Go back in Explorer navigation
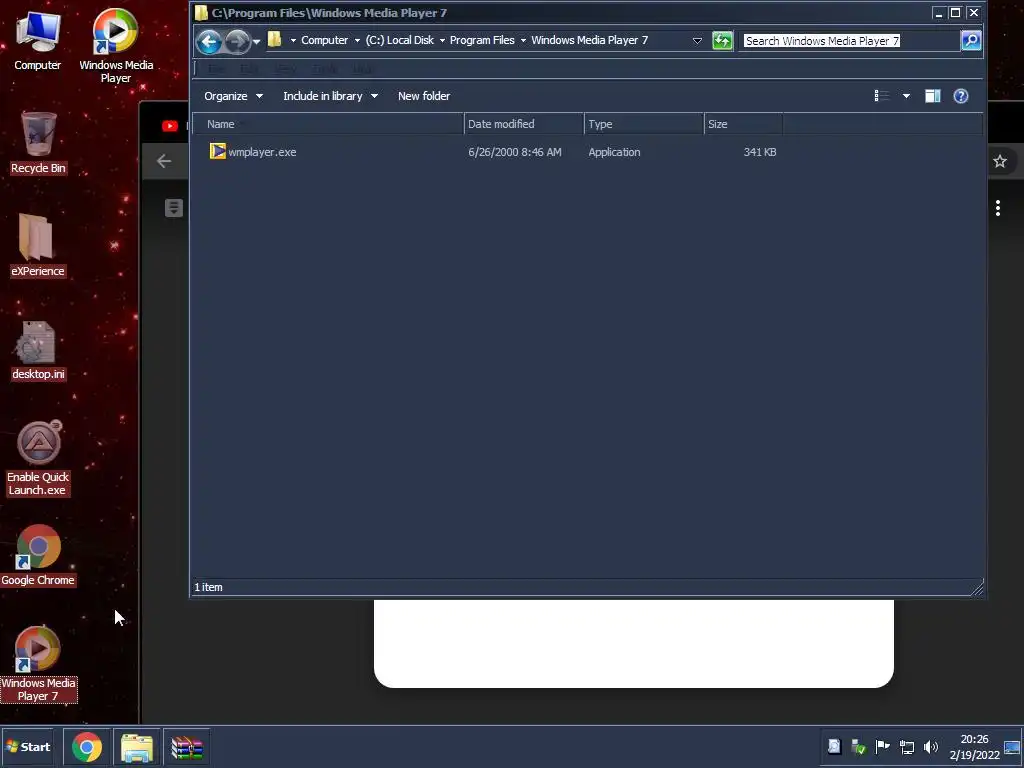Viewport: 1024px width, 768px height. (209, 42)
